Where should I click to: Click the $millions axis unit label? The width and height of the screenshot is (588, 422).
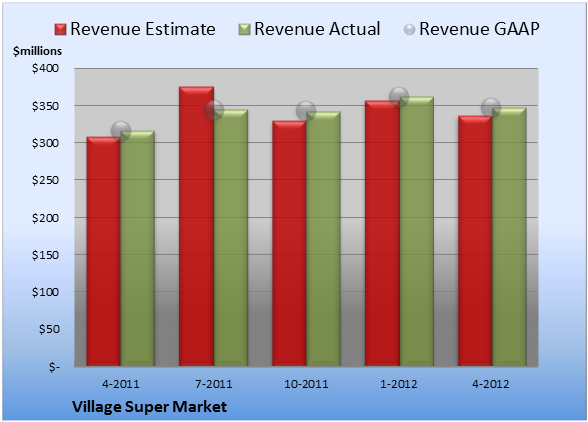click(x=38, y=51)
